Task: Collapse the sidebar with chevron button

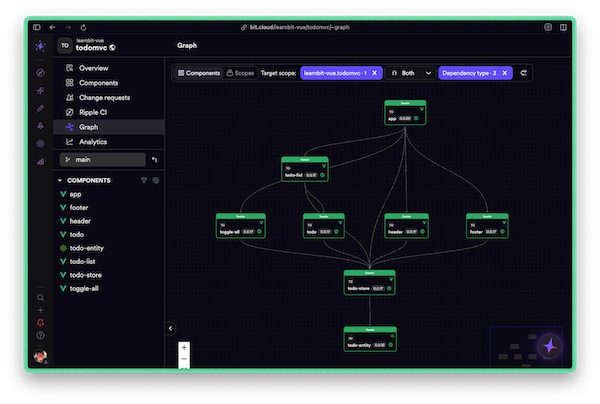Action: click(x=170, y=328)
